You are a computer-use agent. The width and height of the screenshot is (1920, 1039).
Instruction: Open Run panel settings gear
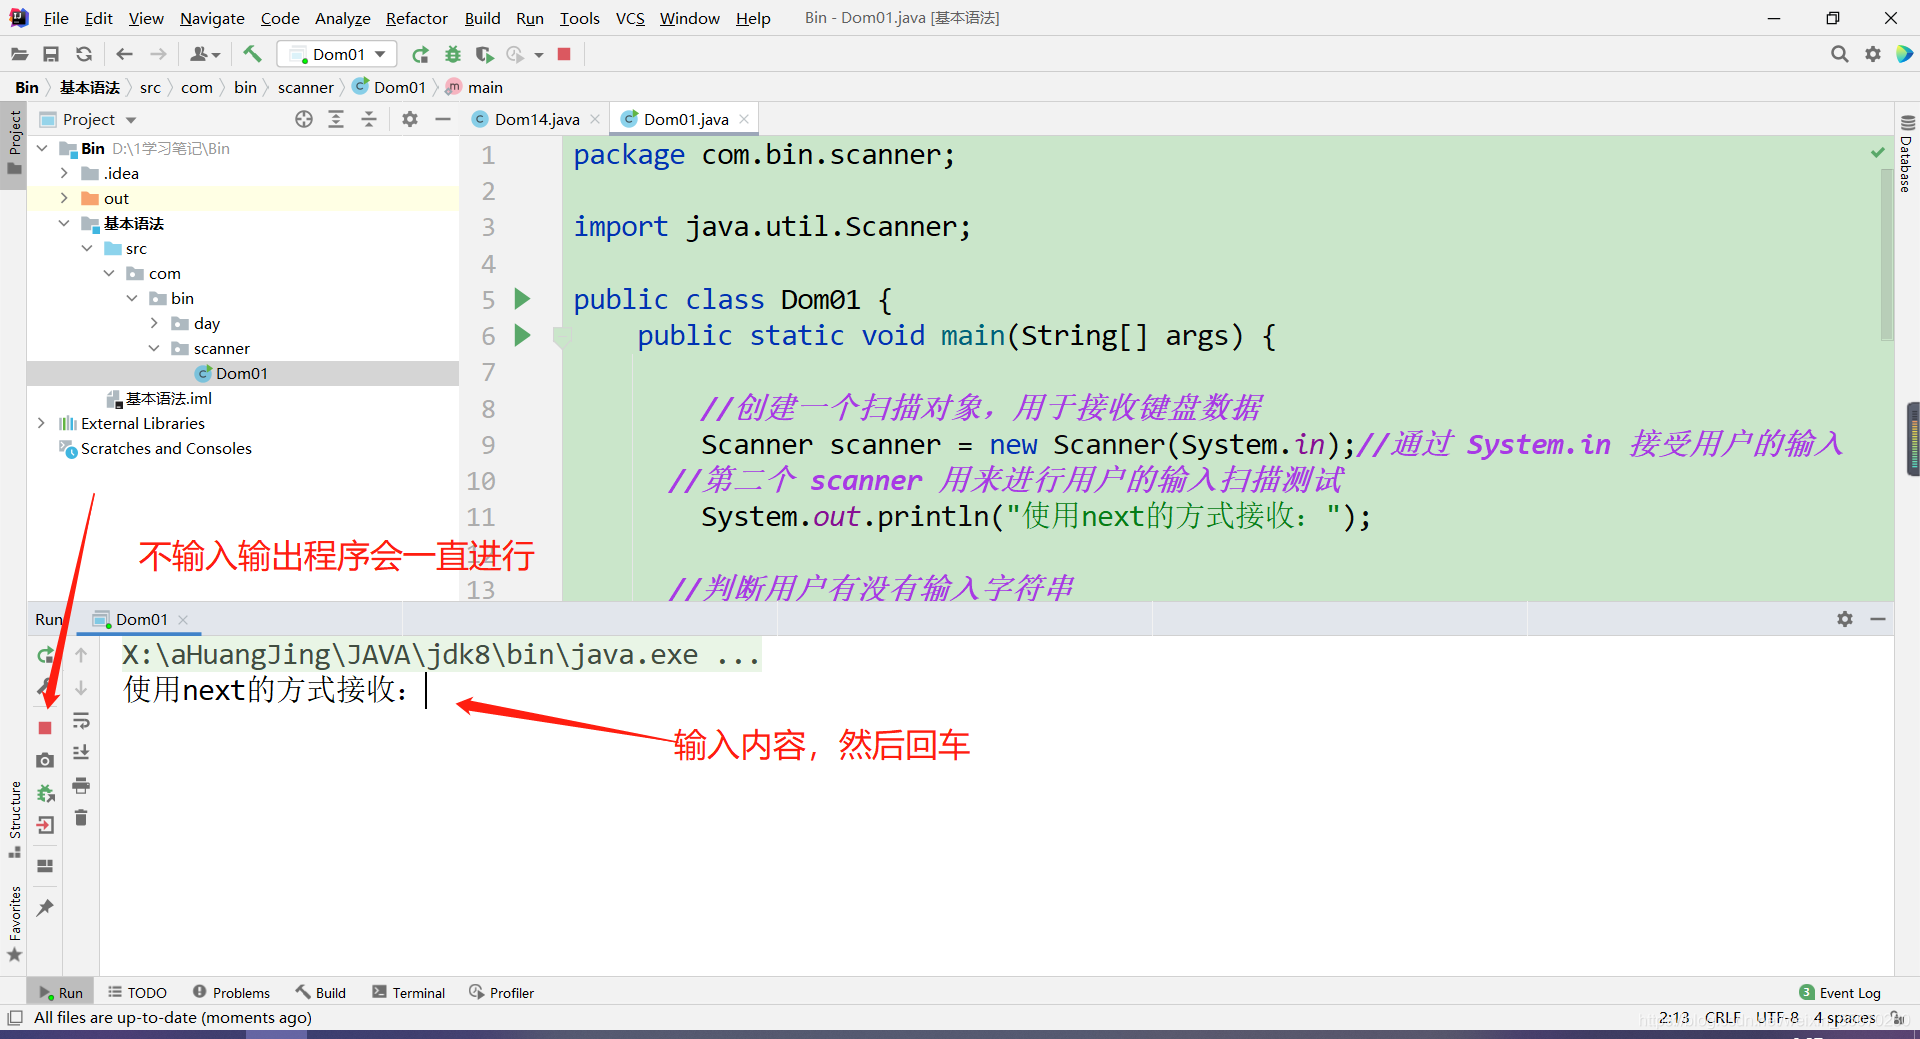[x=1845, y=619]
